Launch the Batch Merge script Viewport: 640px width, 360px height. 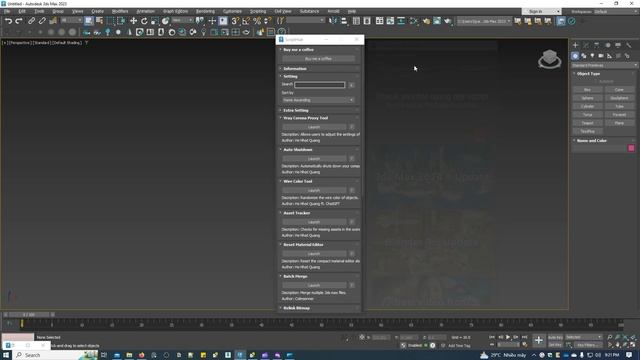tap(314, 285)
